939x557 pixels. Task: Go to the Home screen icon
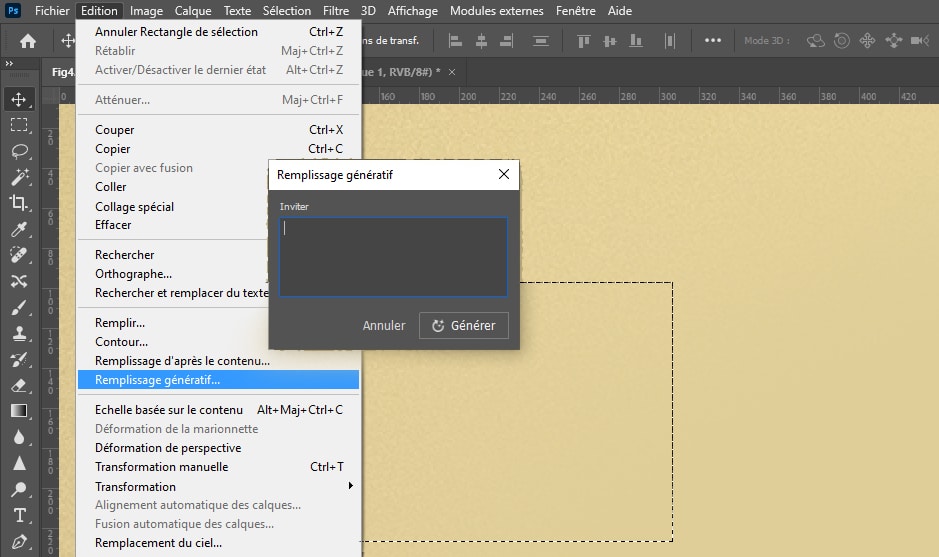click(x=28, y=41)
